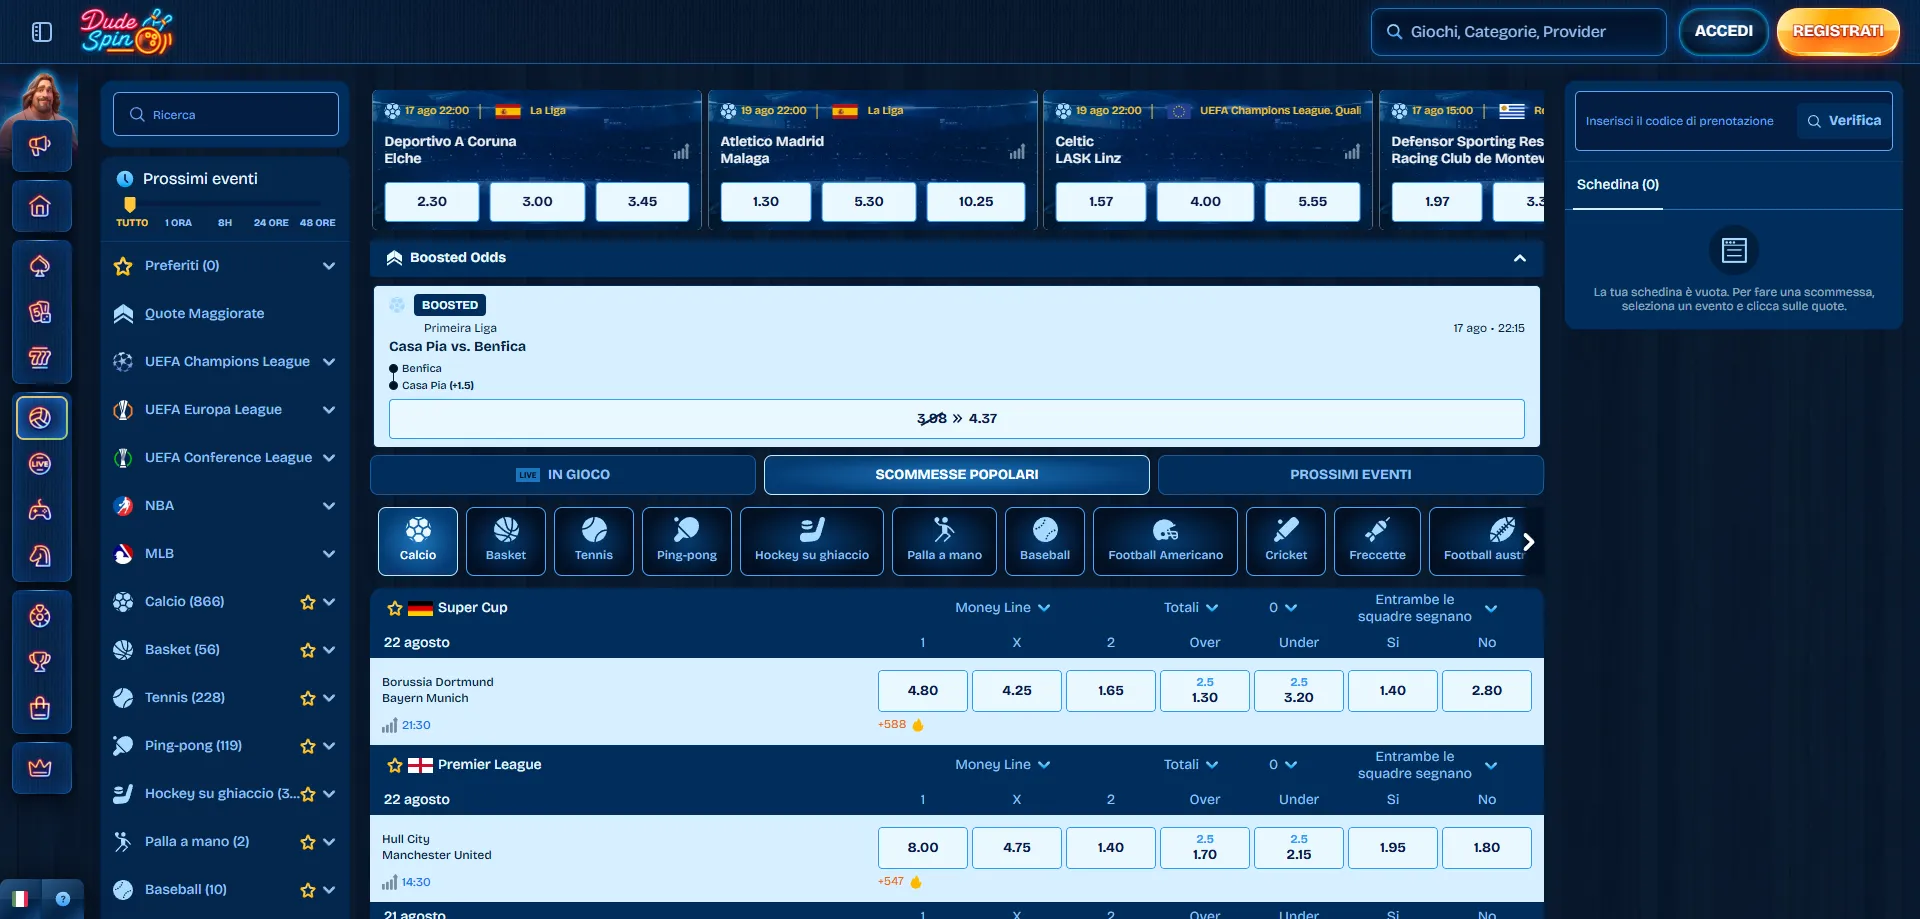Switch to SCOMMESSE POPOLARI tab

point(957,475)
